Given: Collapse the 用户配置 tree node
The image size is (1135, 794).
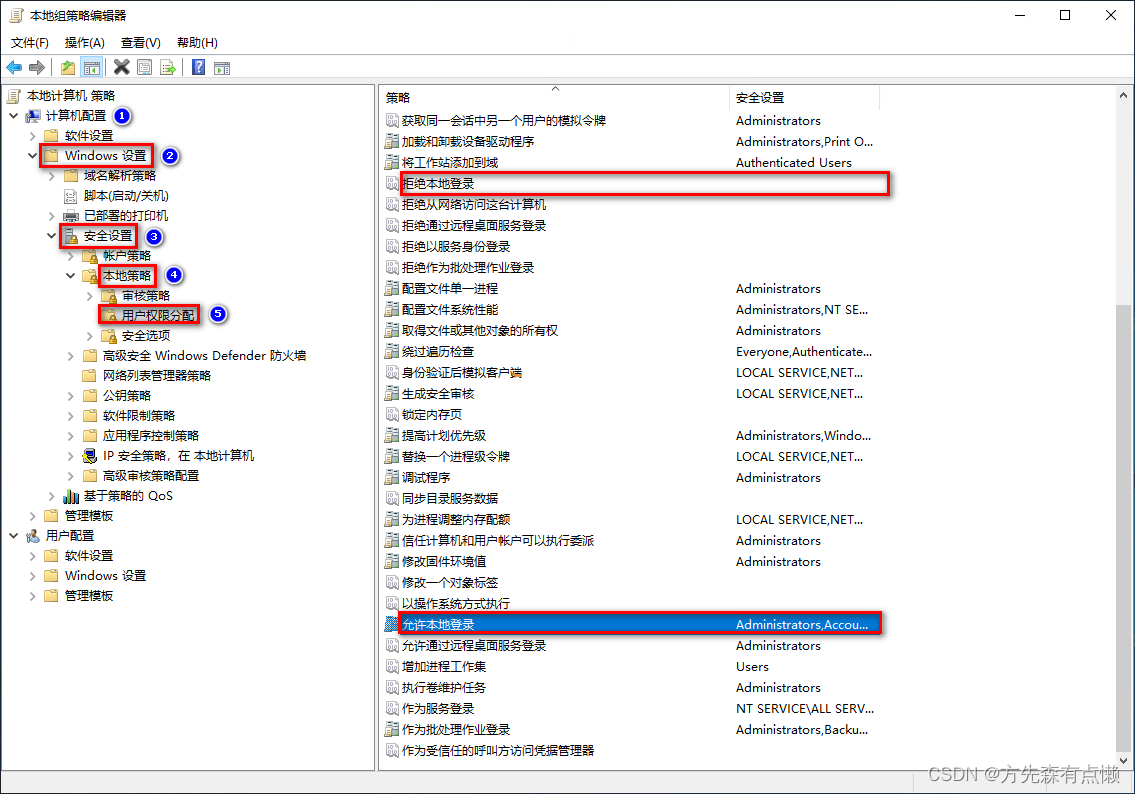Looking at the screenshot, I should coord(14,536).
